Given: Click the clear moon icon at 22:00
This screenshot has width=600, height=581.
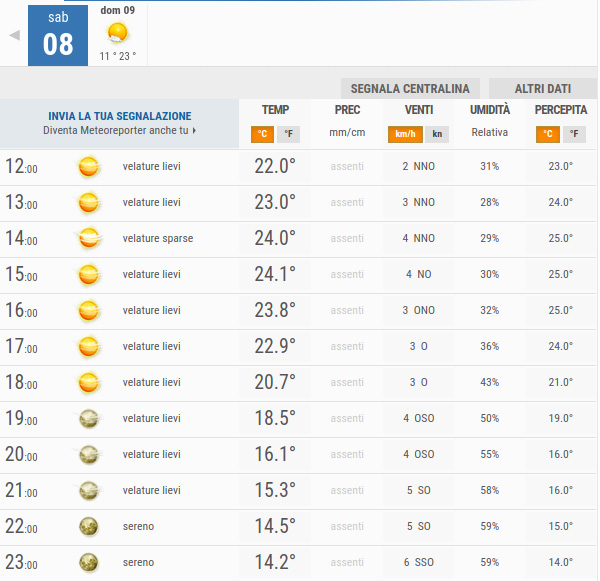Looking at the screenshot, I should (x=90, y=526).
